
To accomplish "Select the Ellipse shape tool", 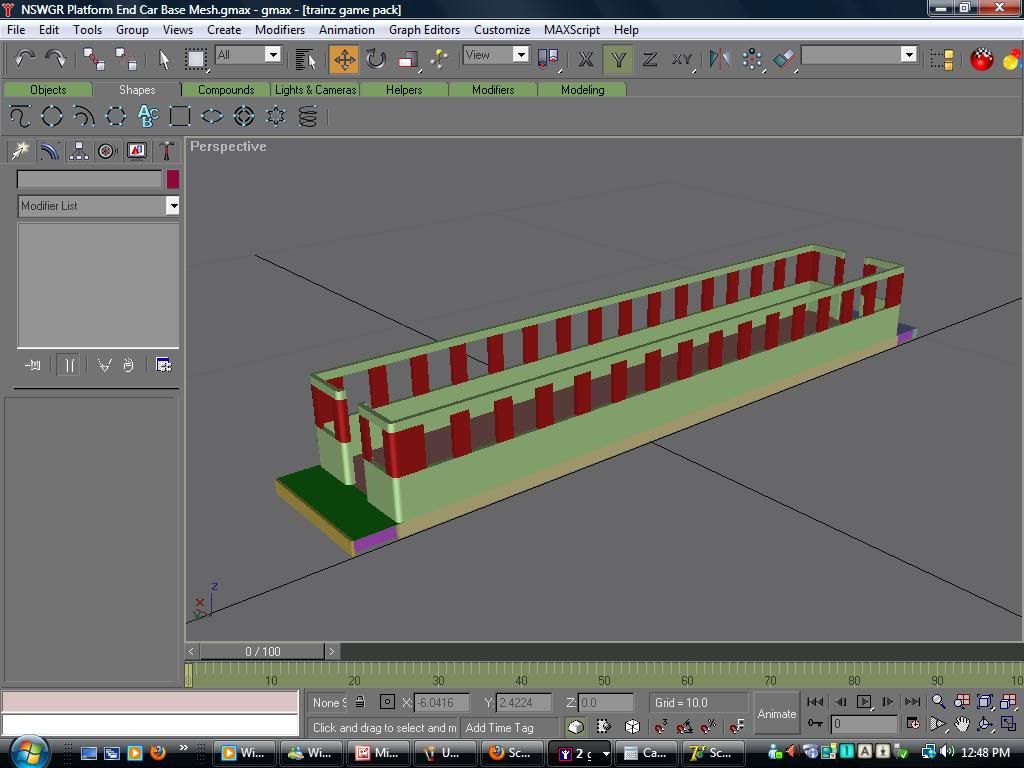I will point(212,117).
